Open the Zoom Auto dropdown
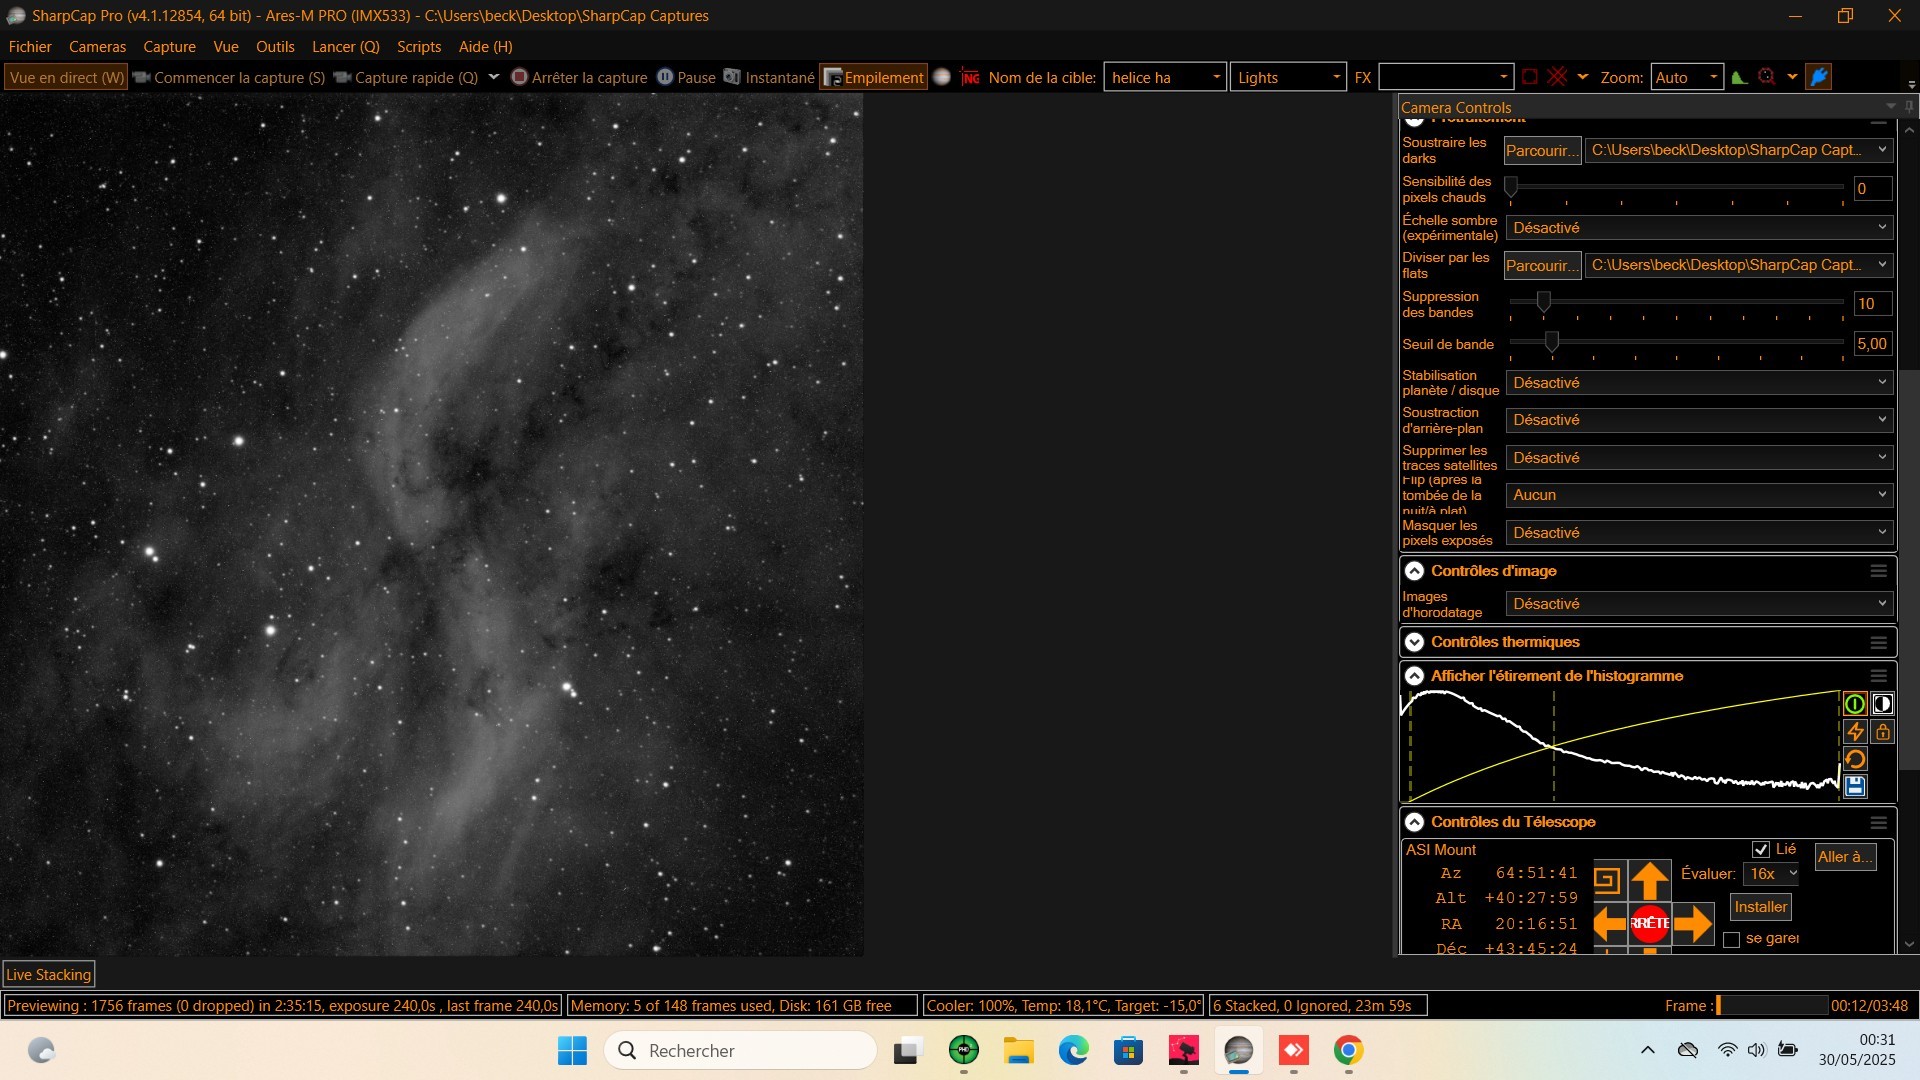Screen dimensions: 1920x1080 [1687, 77]
